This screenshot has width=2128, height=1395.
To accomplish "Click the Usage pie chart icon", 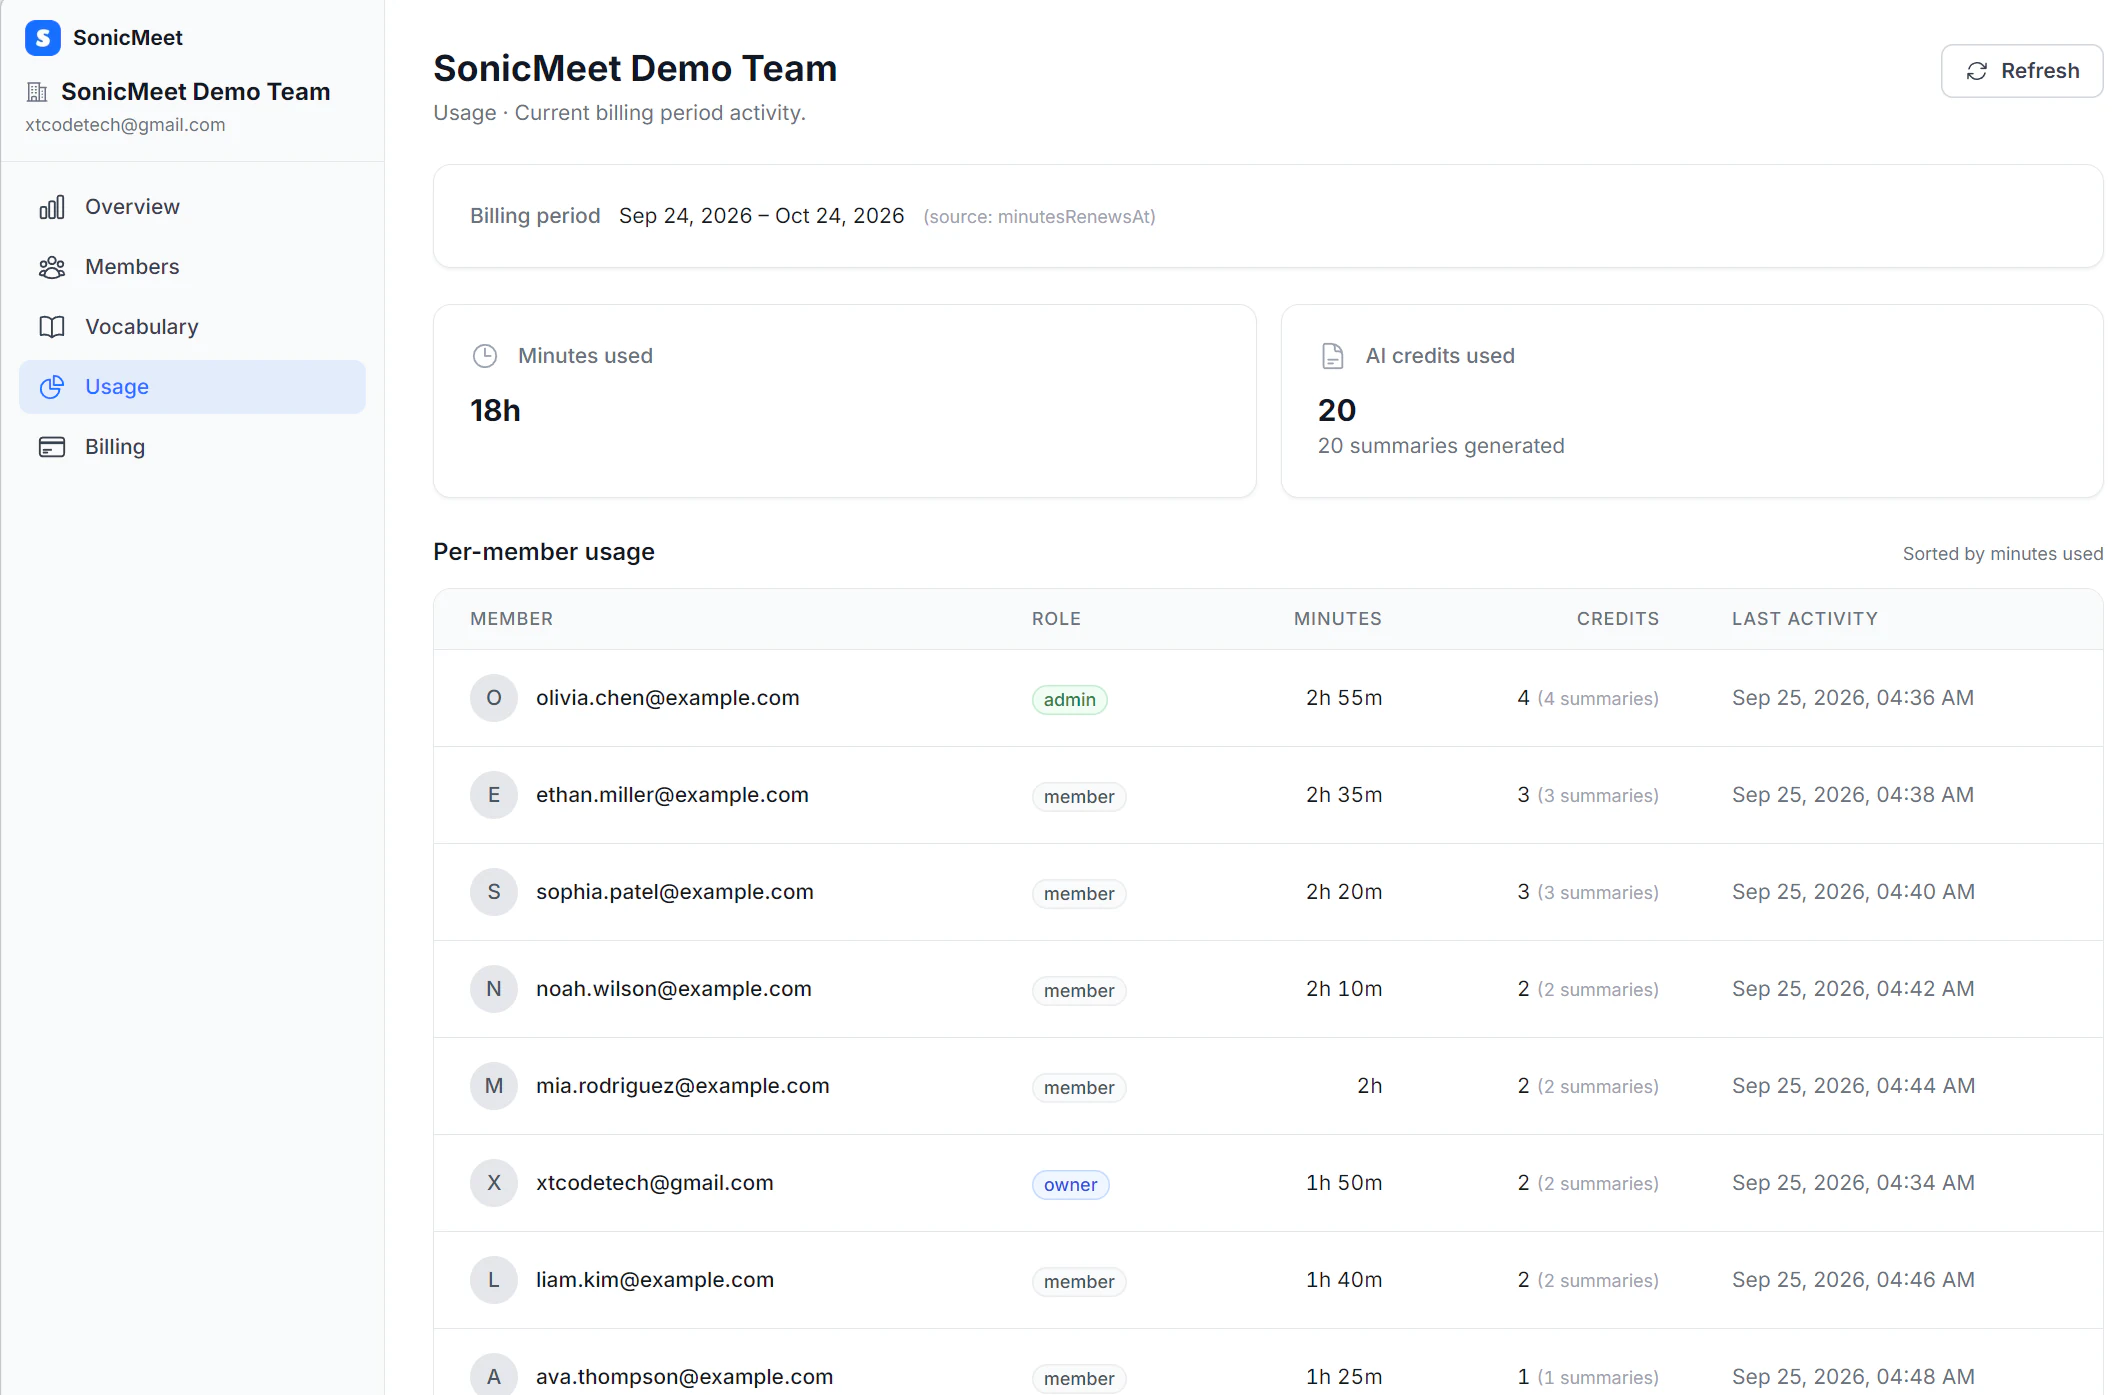I will pos(52,387).
